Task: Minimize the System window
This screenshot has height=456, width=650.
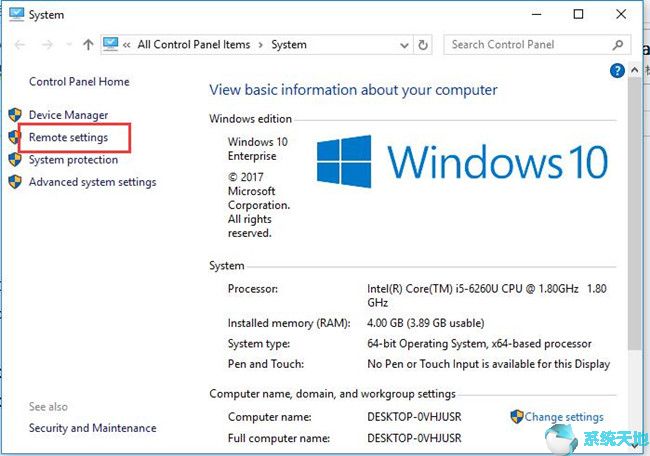Action: click(x=536, y=14)
